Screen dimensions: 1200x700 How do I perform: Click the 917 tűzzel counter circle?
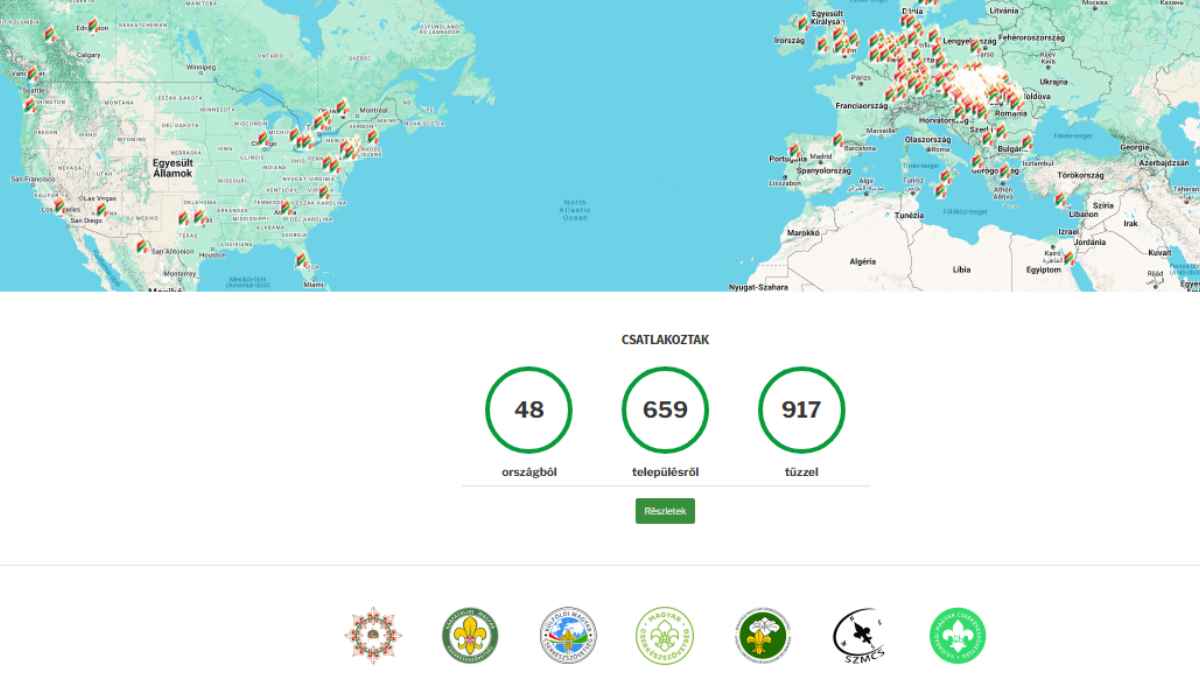point(802,410)
